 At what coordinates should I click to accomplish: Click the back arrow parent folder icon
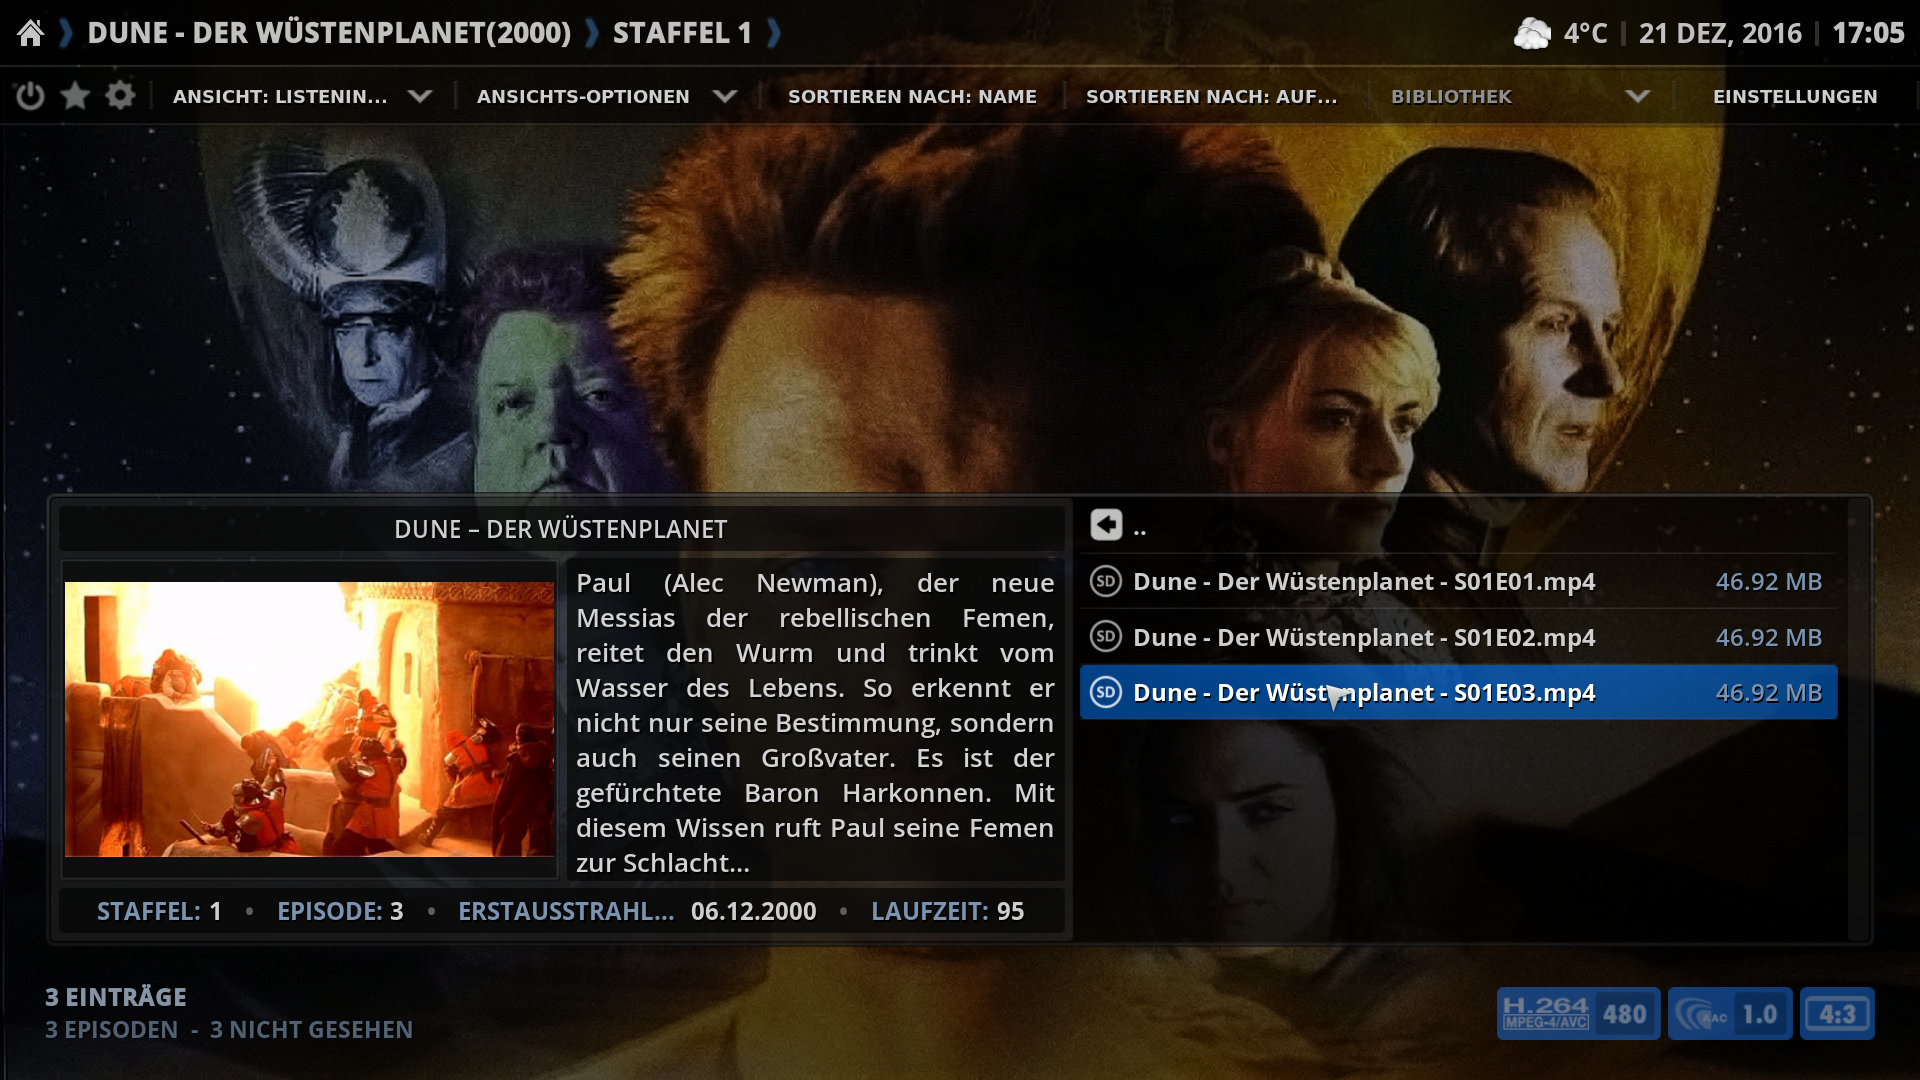tap(1106, 525)
